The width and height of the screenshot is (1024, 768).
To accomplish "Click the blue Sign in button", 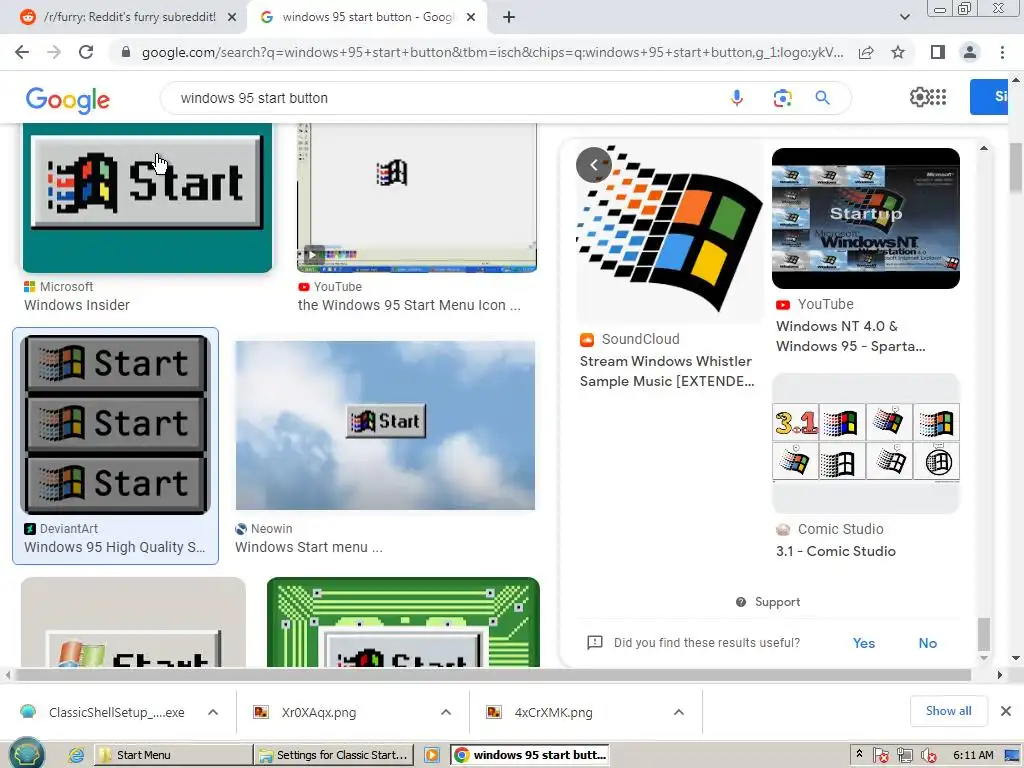I will tap(989, 97).
